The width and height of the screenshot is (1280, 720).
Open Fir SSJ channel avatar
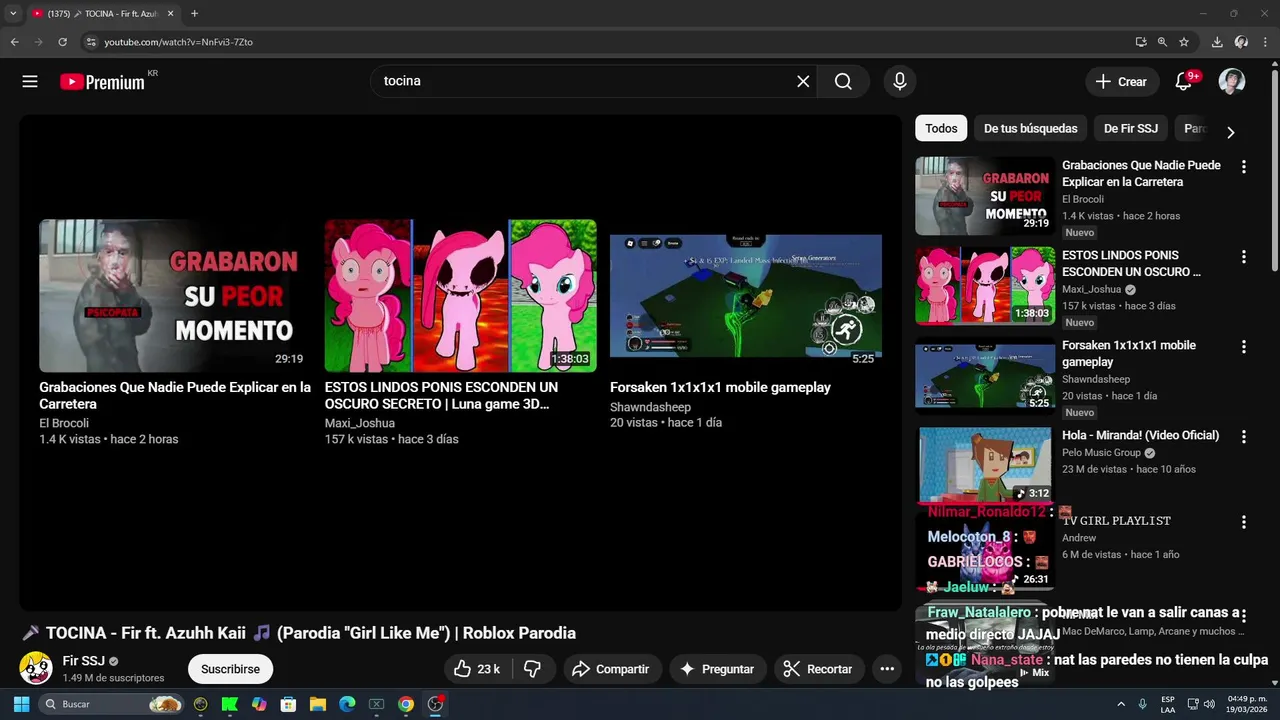tap(36, 668)
